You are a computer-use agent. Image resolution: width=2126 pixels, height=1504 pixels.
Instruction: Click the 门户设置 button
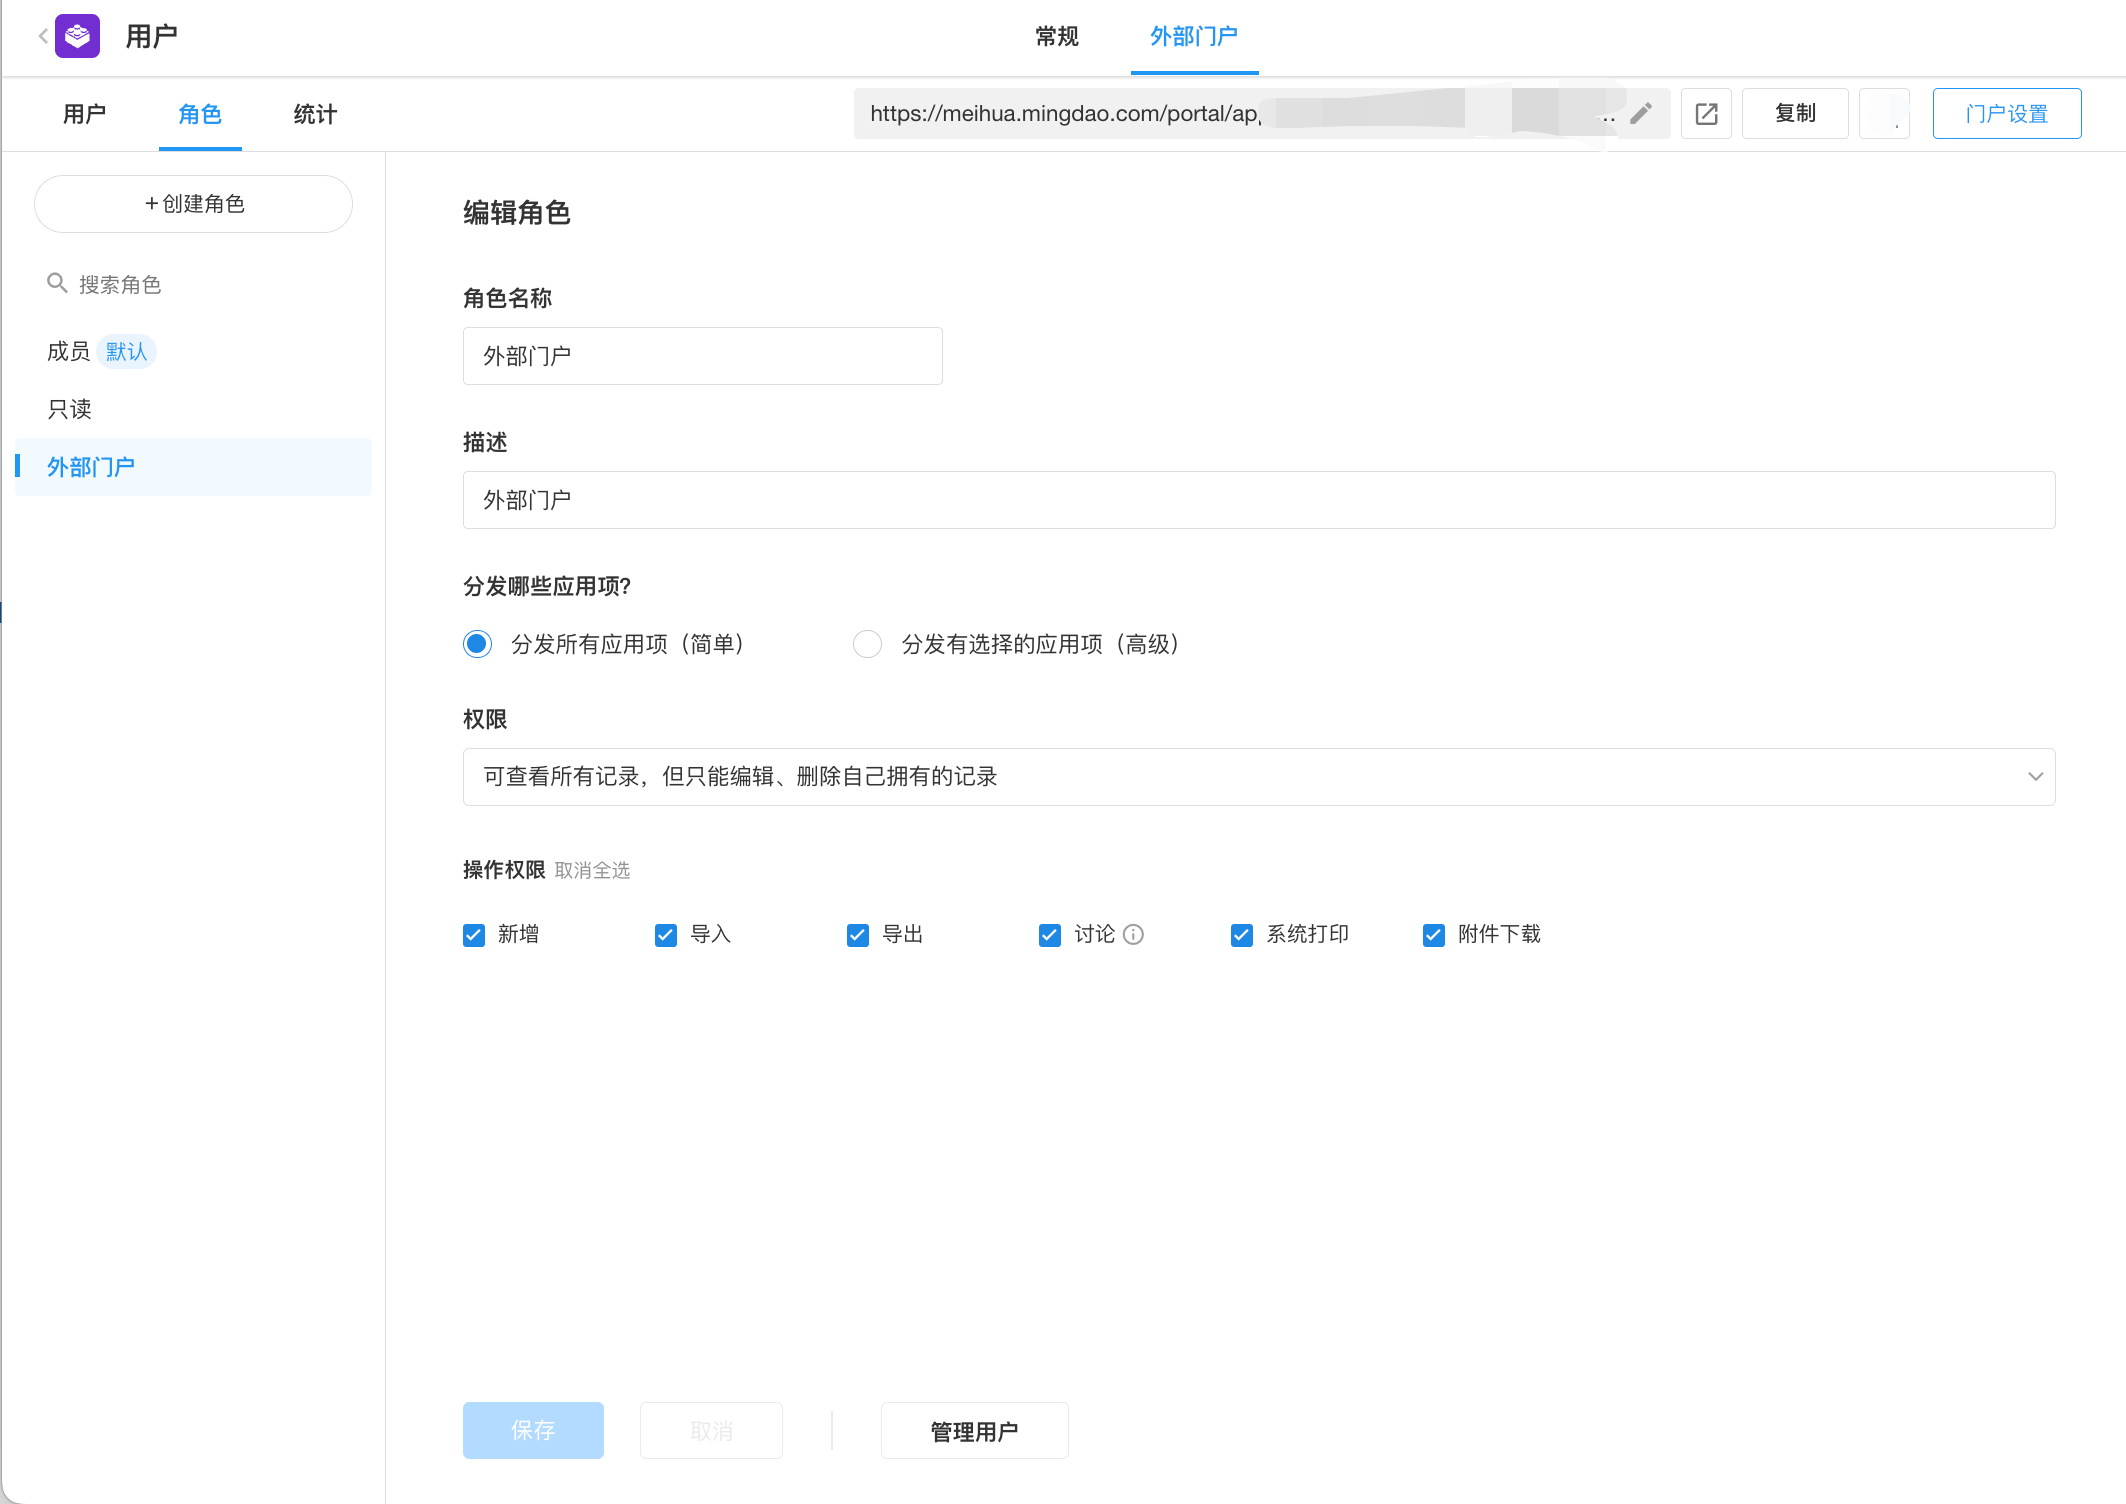[x=2006, y=113]
